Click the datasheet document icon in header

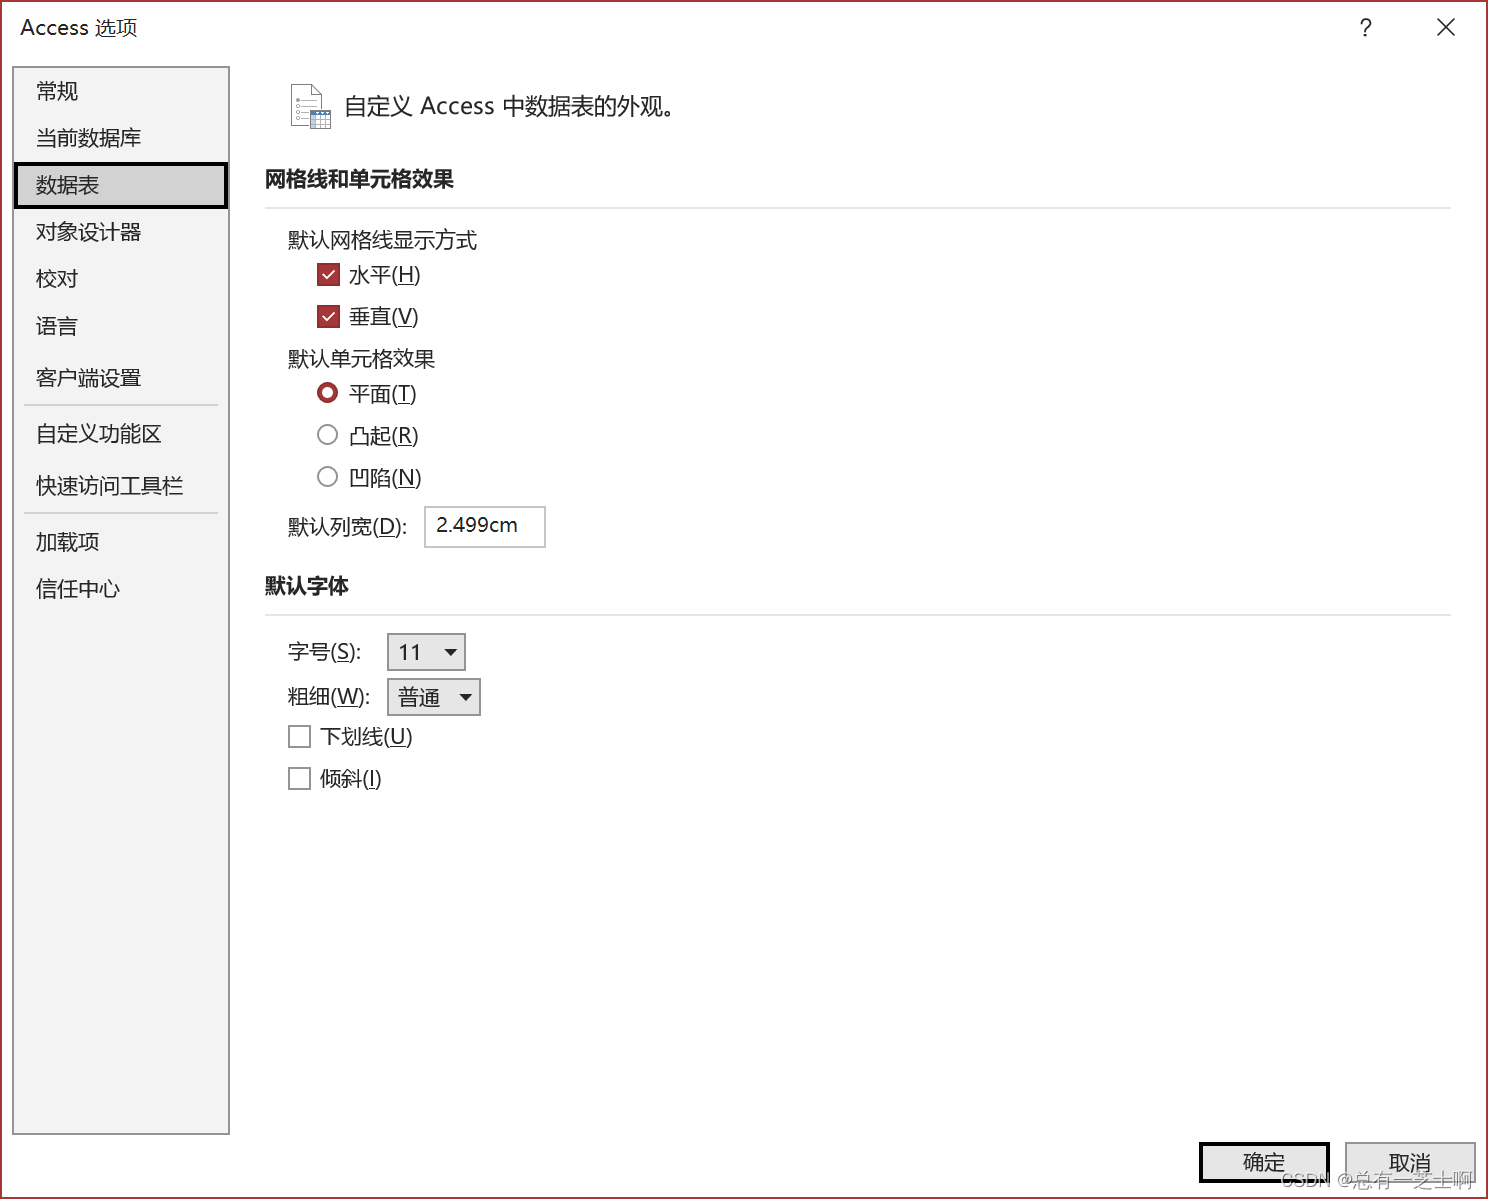[310, 106]
